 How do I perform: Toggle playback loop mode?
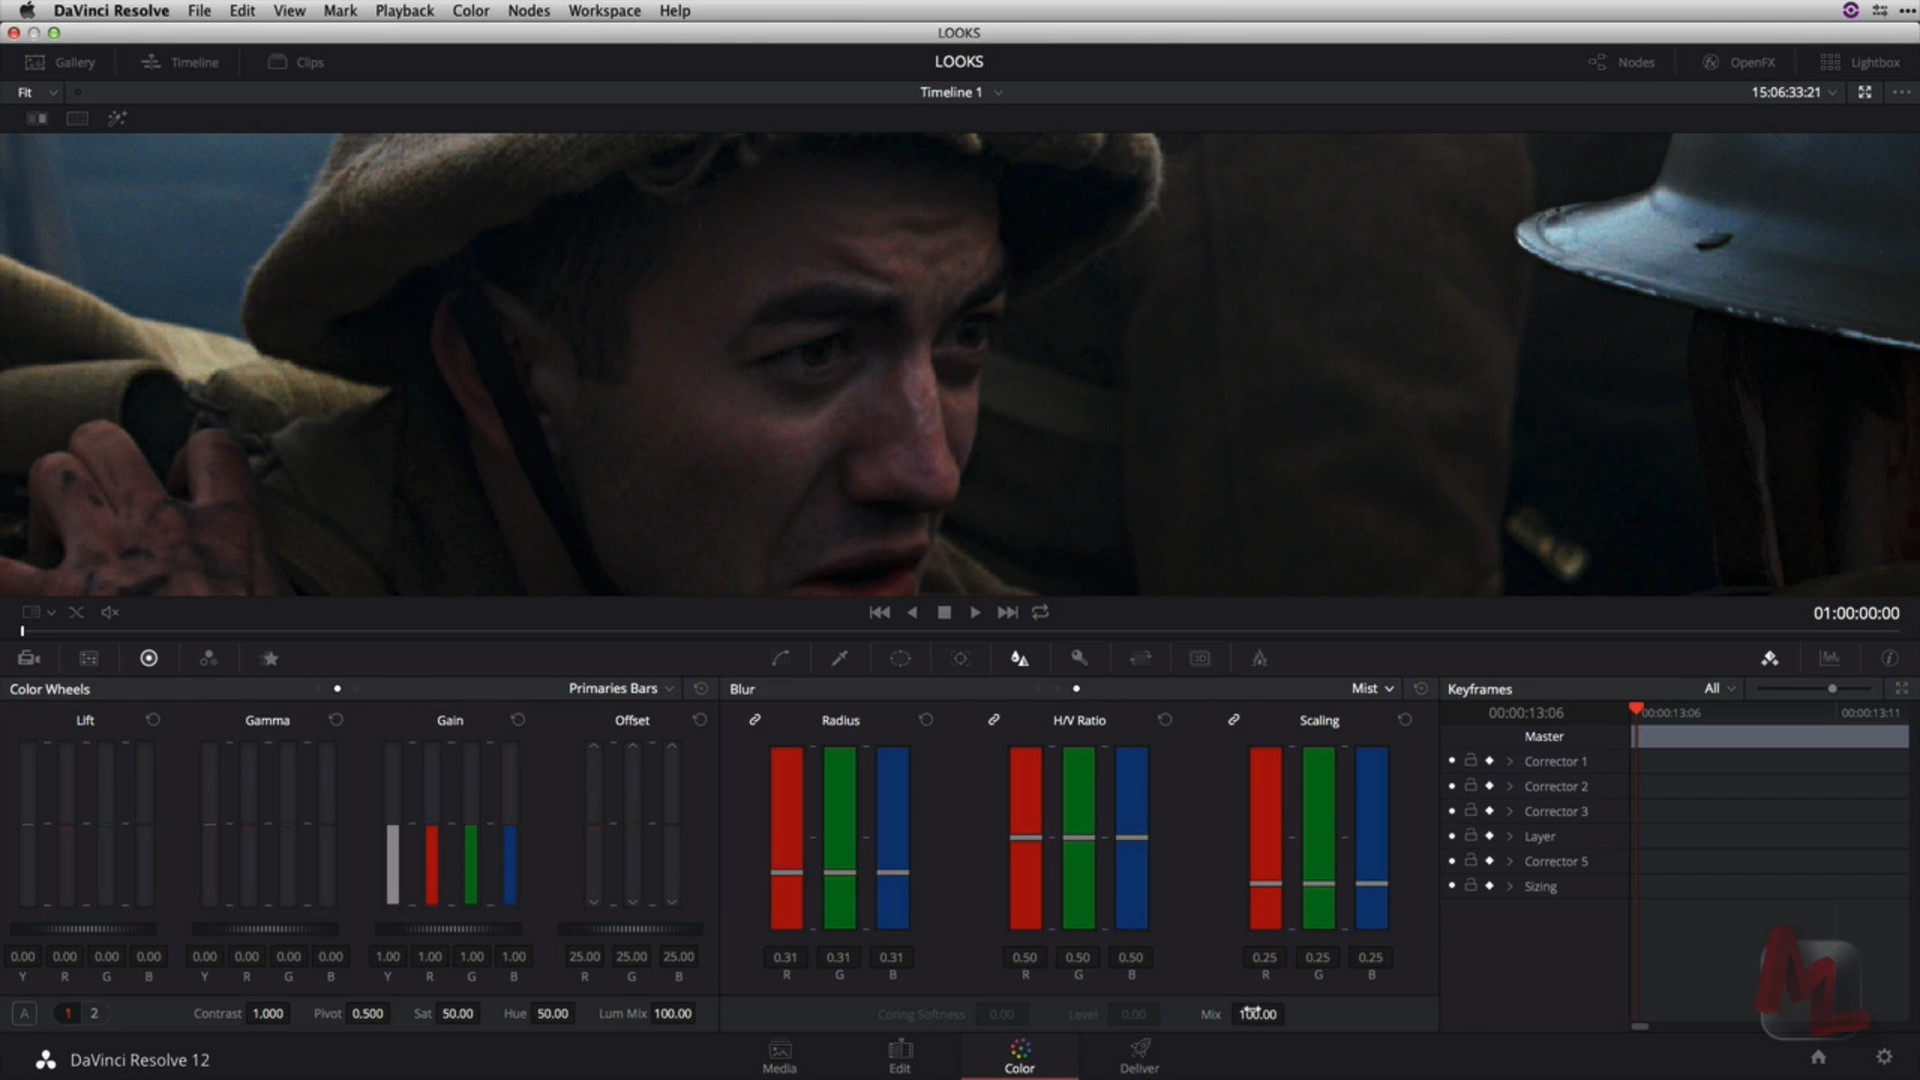[1041, 612]
